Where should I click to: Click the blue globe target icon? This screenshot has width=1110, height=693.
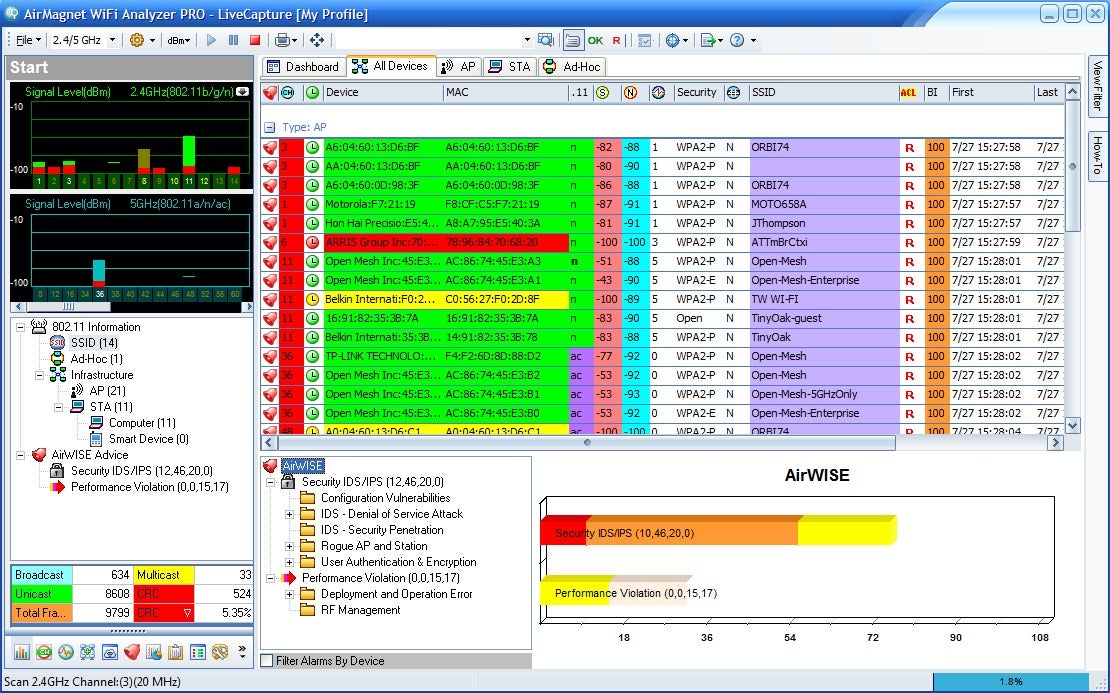point(673,40)
